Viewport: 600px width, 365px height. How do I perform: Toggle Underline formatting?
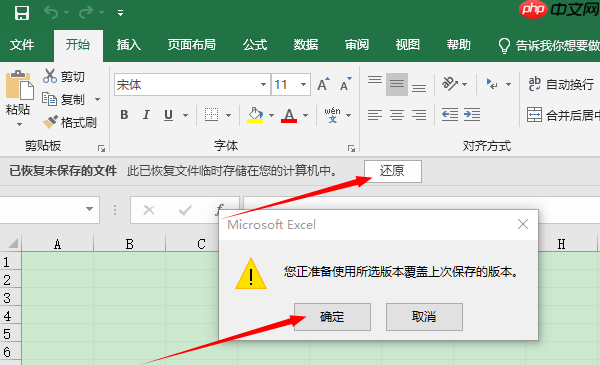168,115
